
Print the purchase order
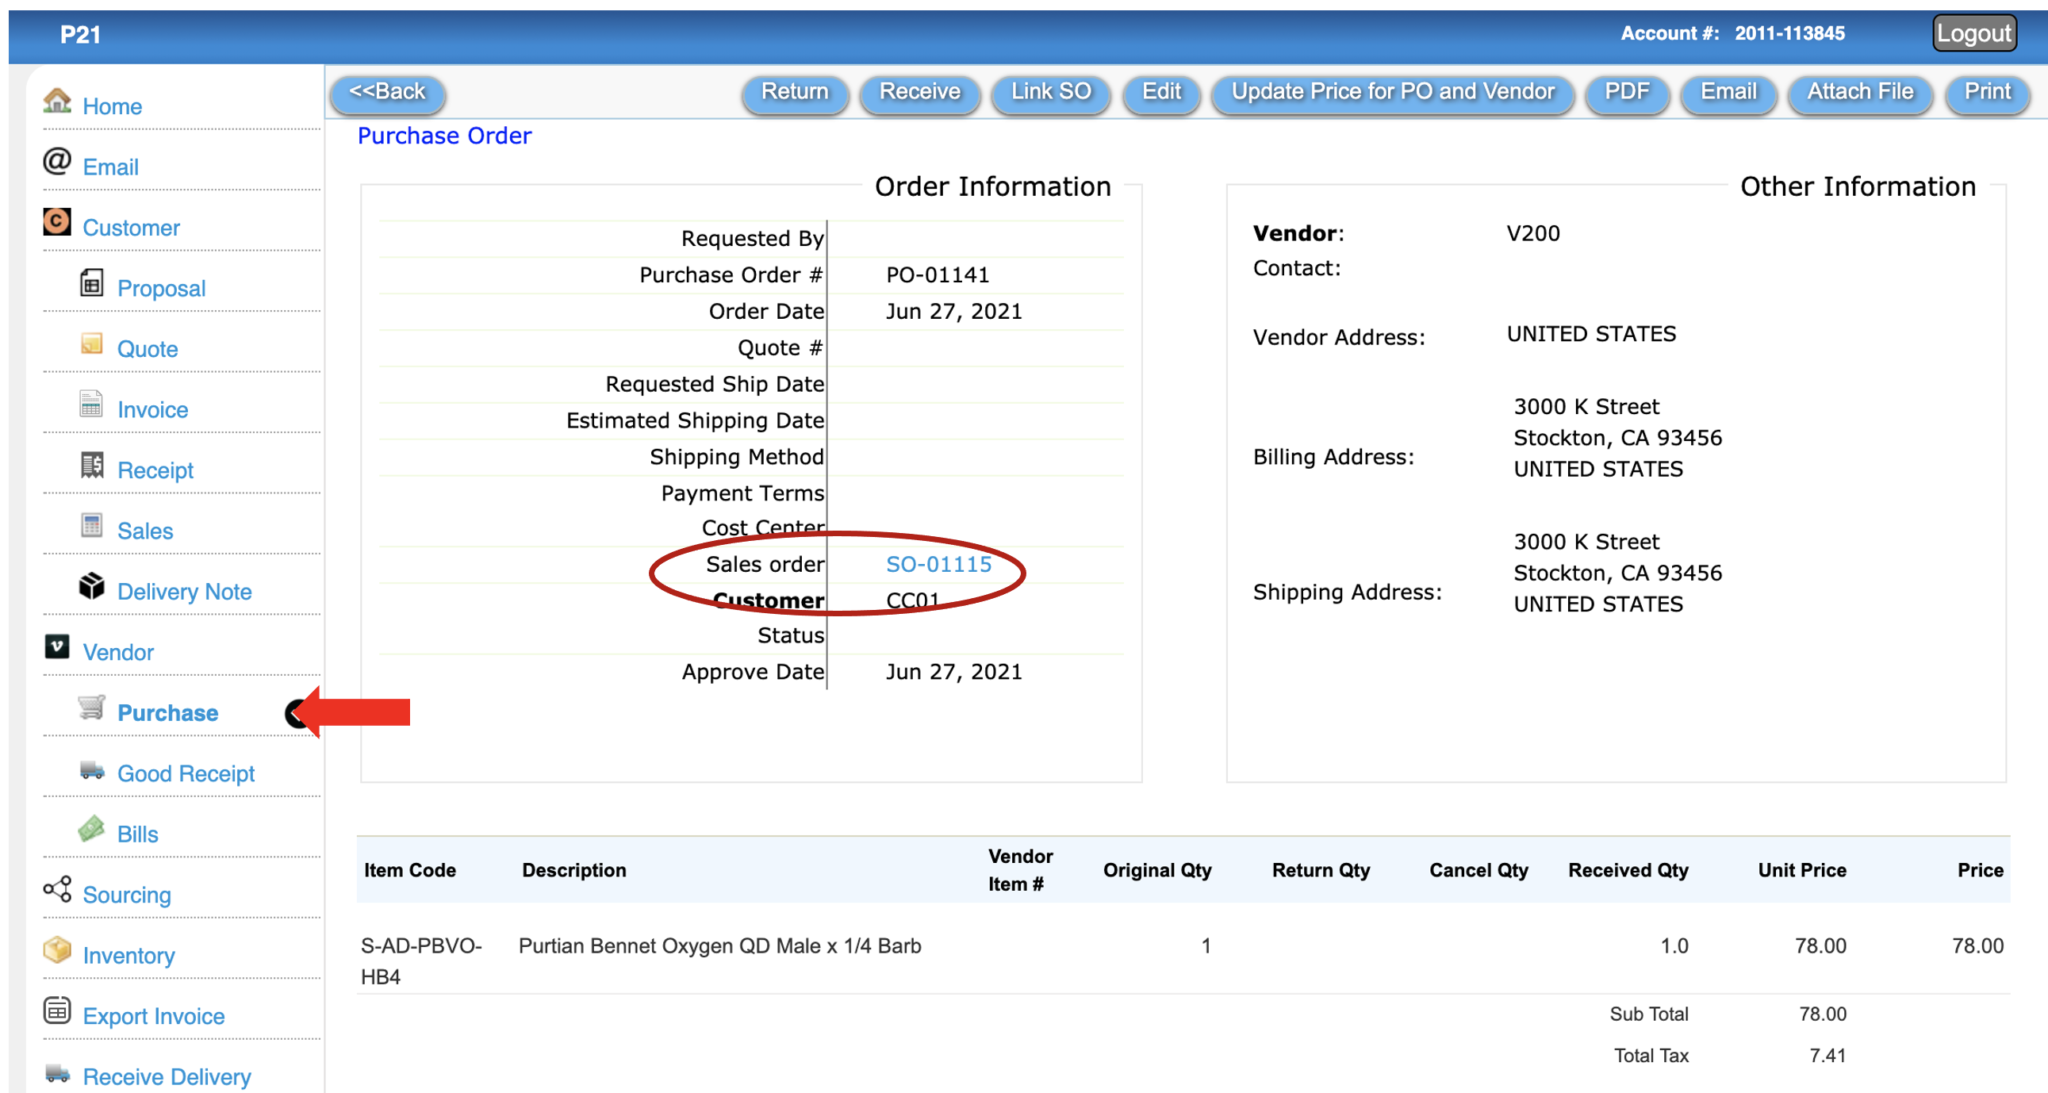(x=1987, y=93)
